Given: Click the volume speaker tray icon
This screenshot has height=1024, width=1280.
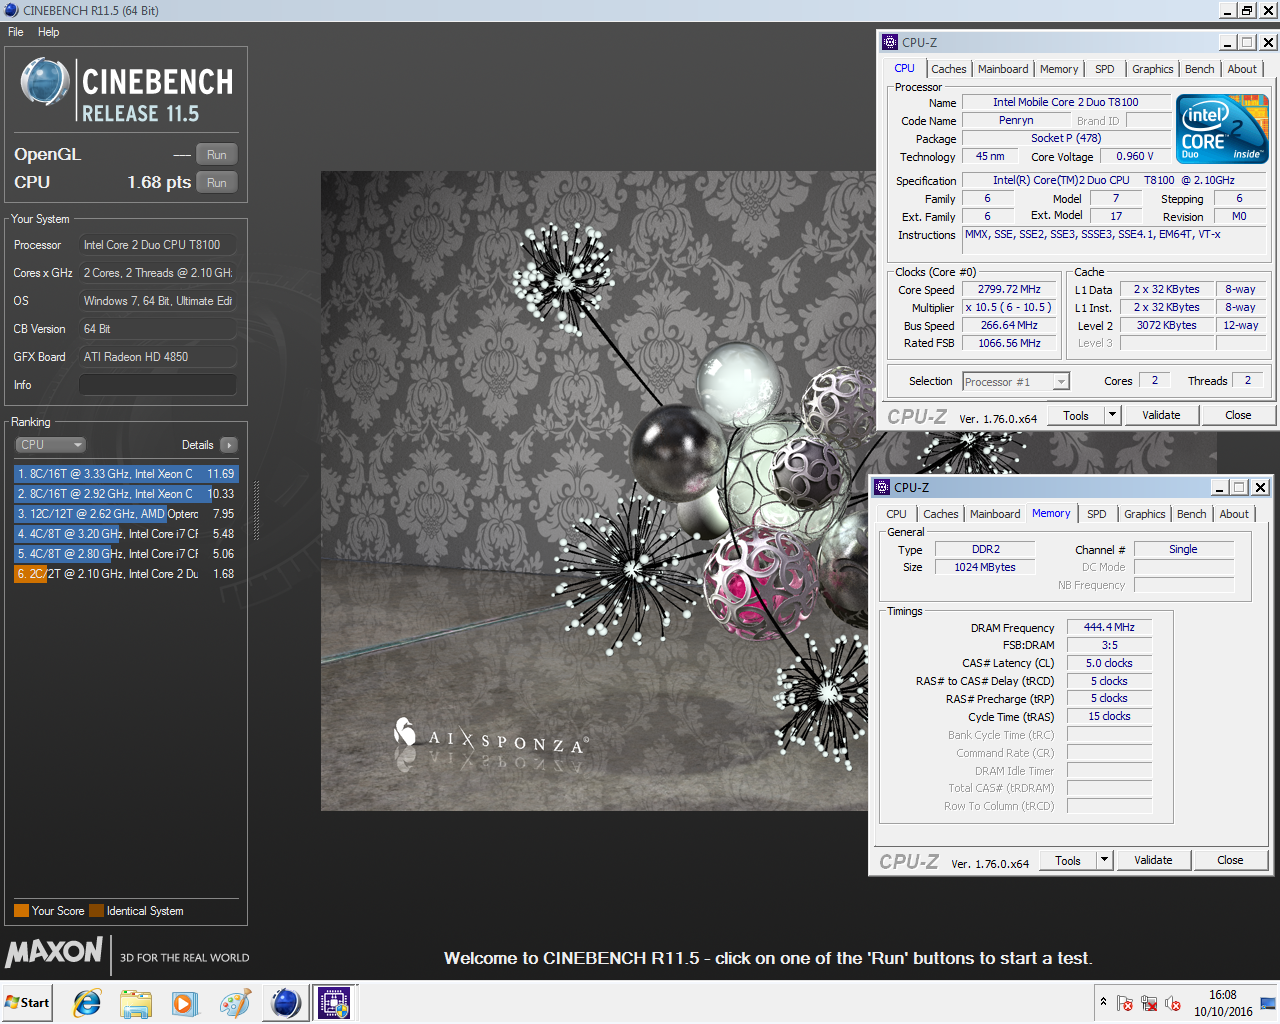Looking at the screenshot, I should coord(1173,1003).
